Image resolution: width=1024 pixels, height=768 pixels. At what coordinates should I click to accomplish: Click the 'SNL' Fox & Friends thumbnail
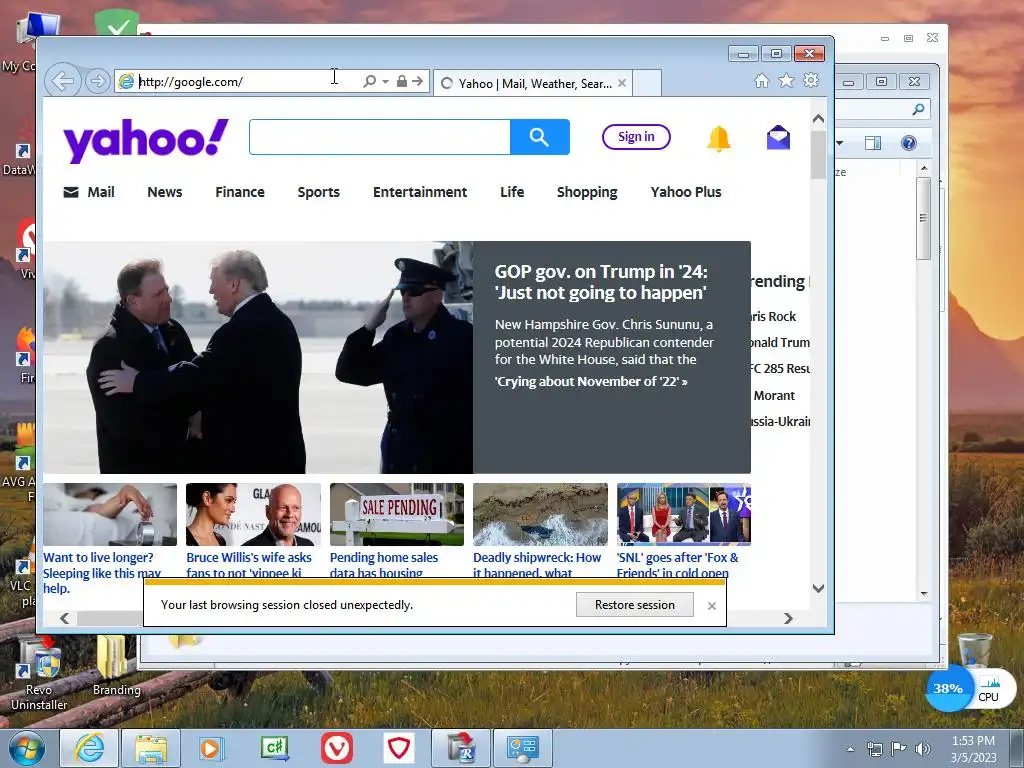click(684, 515)
